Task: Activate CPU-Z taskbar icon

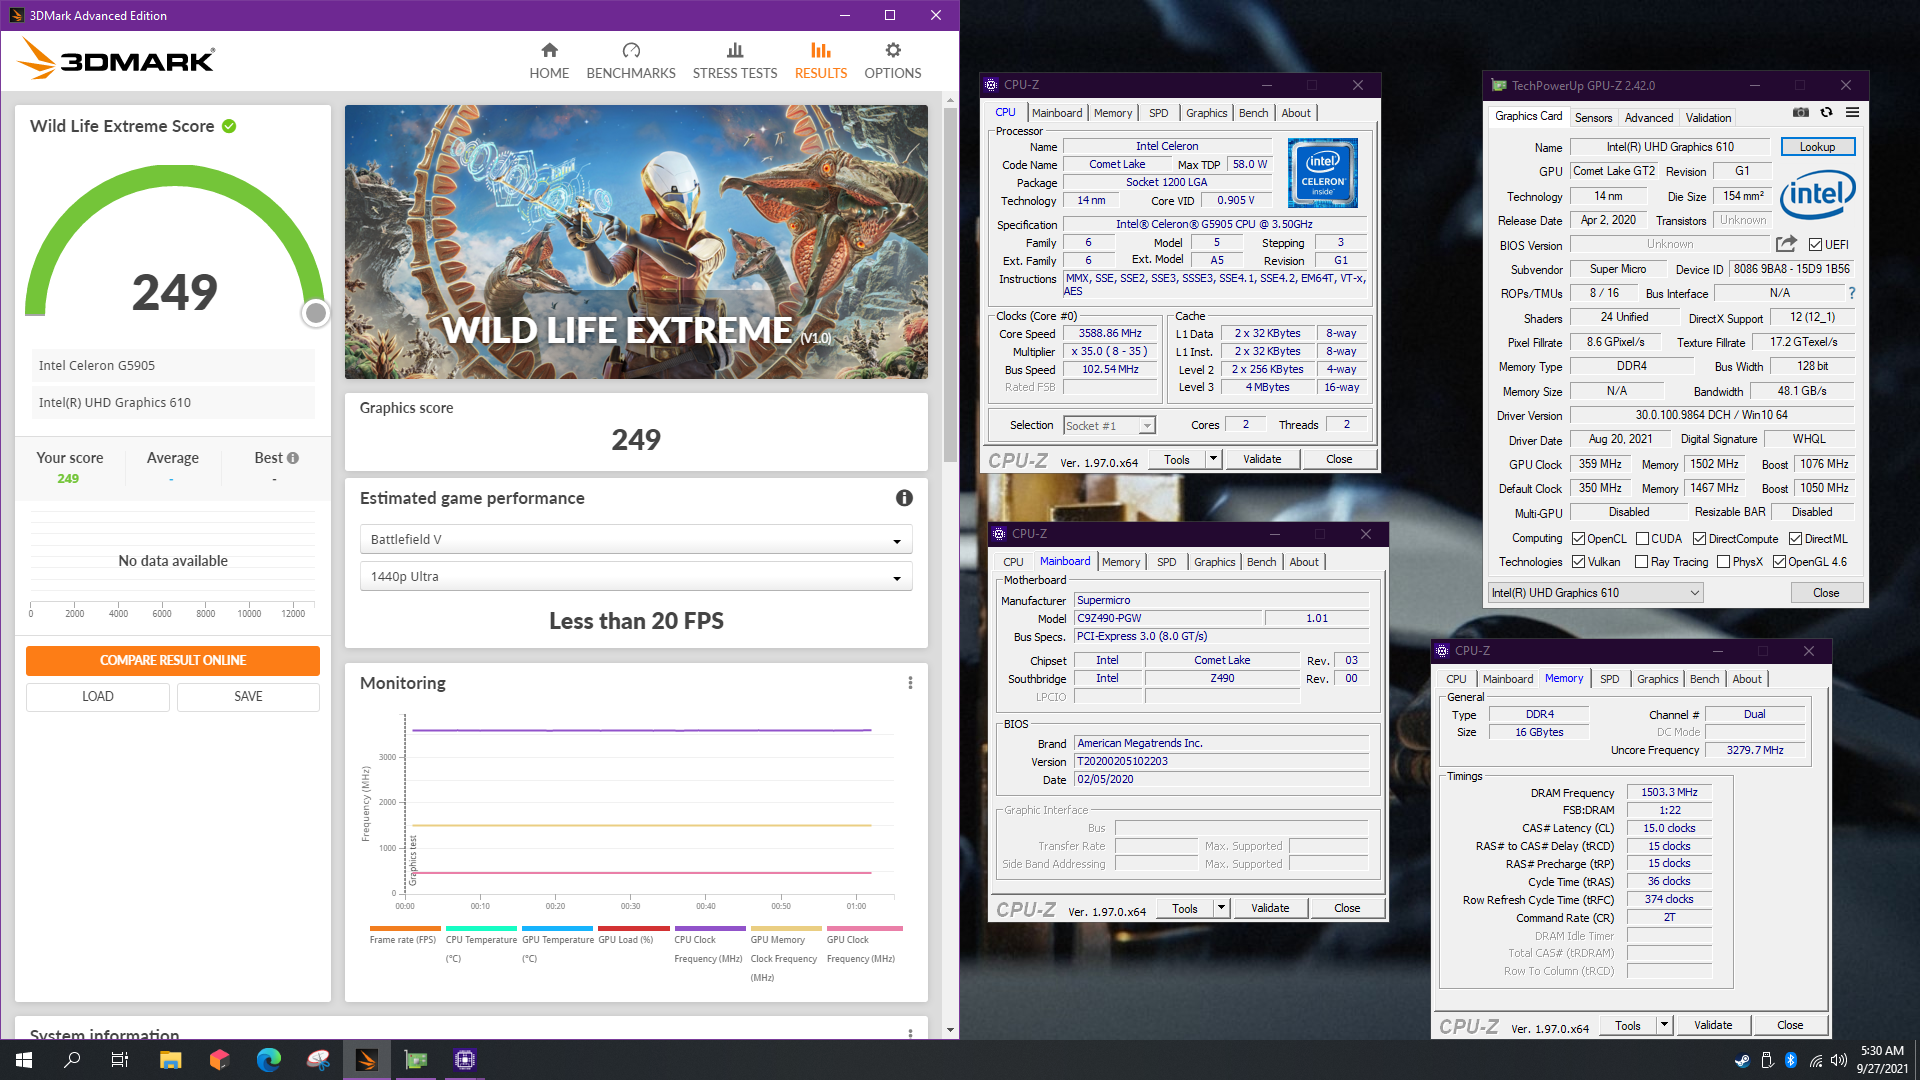Action: 464,1060
